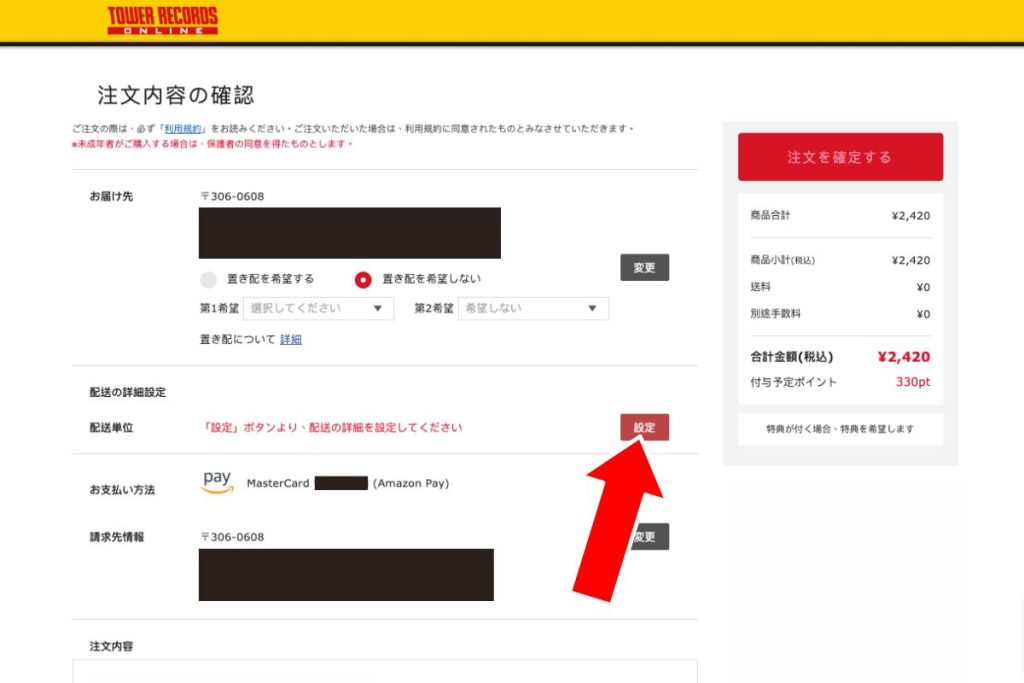1024x683 pixels.
Task: Click 変更 button for お届け先 address
Action: pyautogui.click(x=644, y=268)
